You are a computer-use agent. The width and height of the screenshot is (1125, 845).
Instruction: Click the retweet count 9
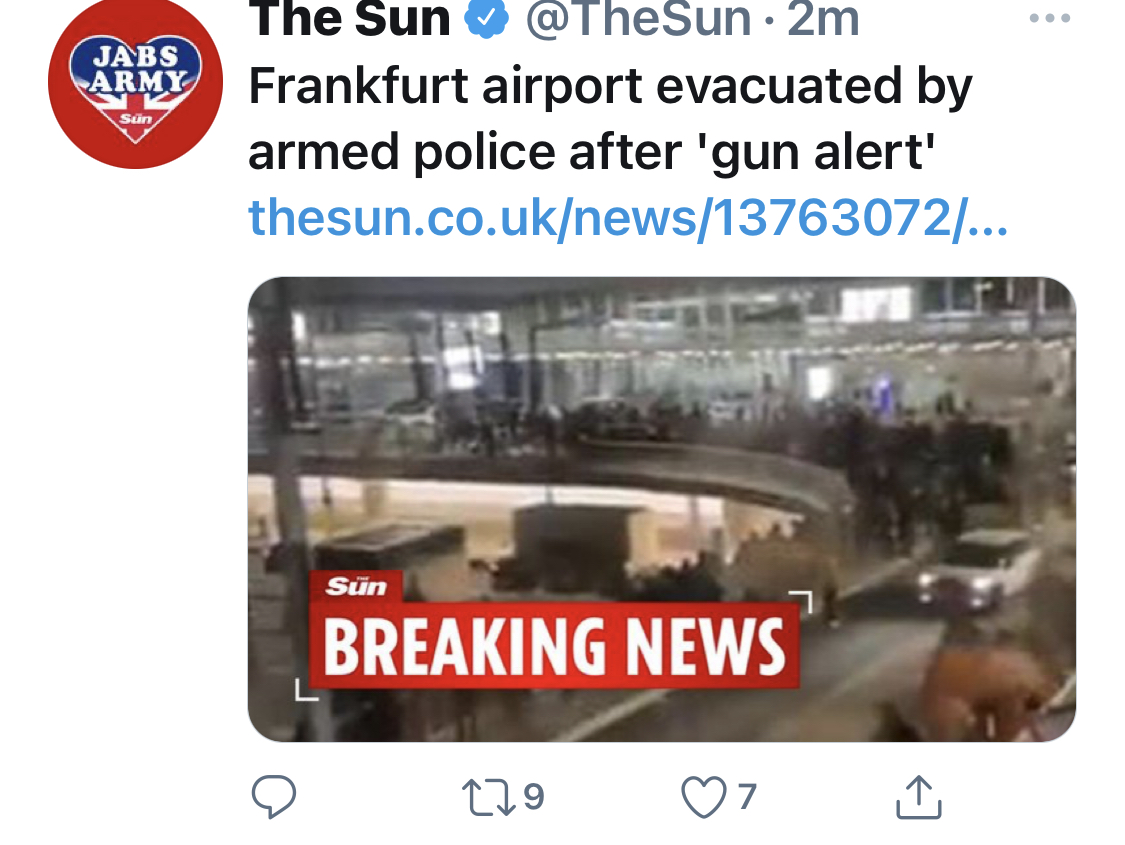pos(534,796)
